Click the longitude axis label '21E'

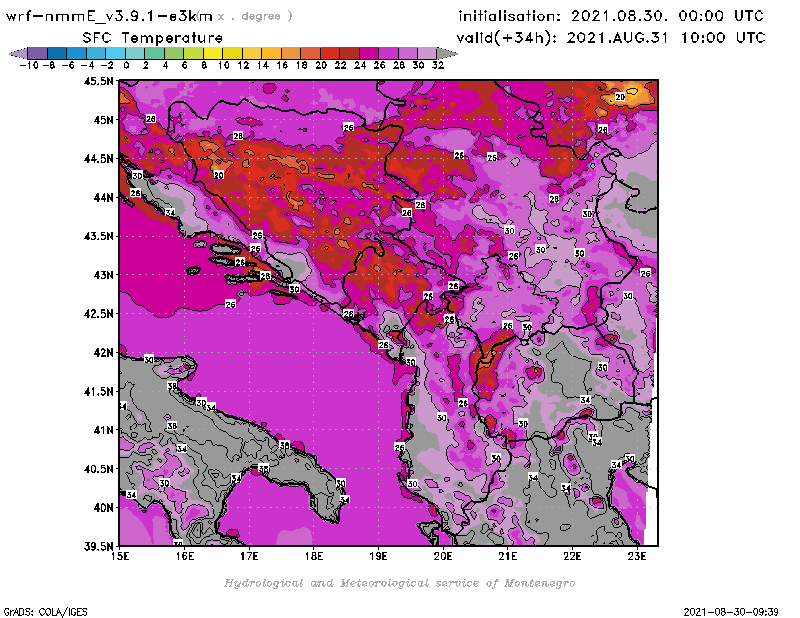tap(508, 556)
